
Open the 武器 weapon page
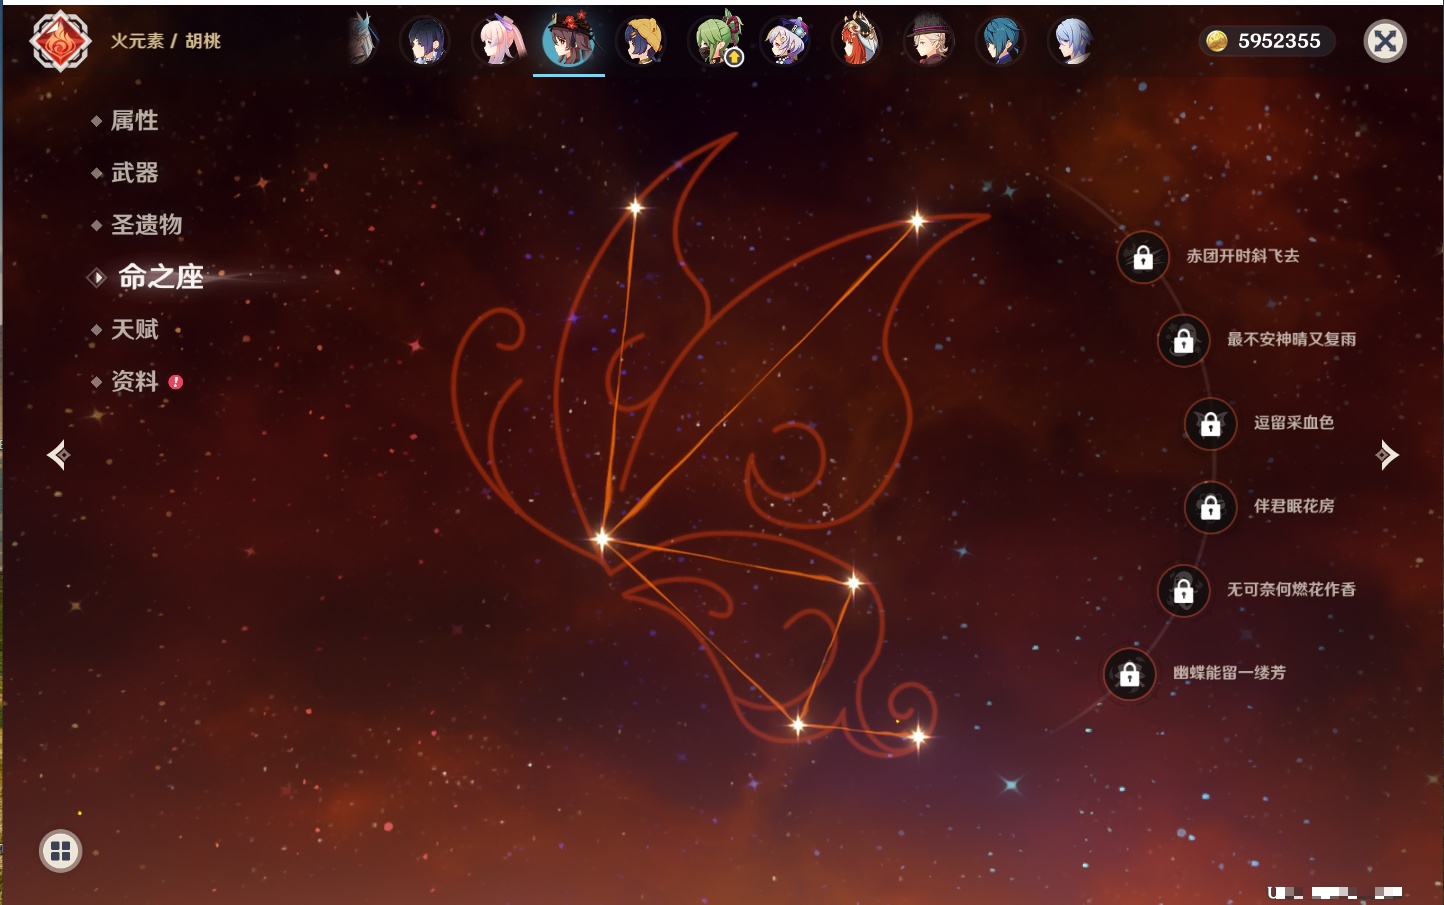[x=134, y=173]
